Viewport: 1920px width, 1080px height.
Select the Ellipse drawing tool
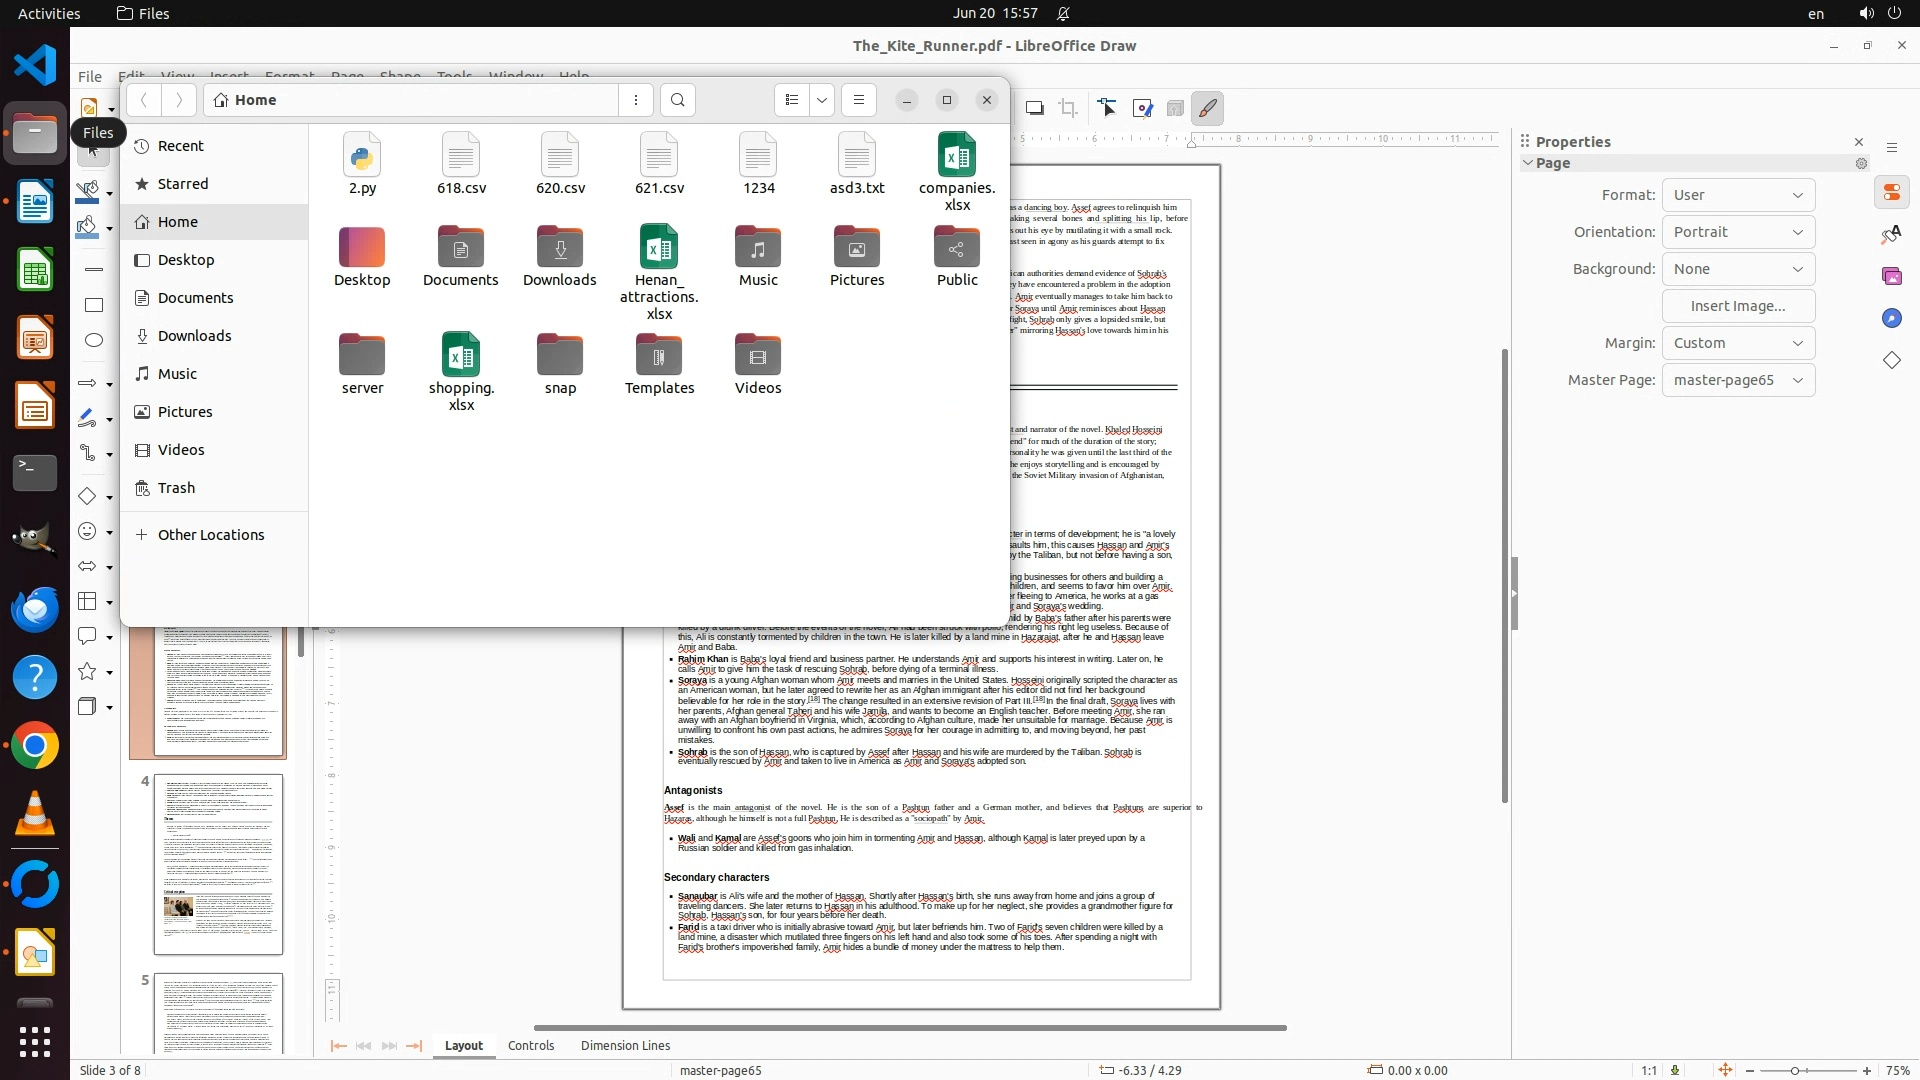[x=94, y=340]
